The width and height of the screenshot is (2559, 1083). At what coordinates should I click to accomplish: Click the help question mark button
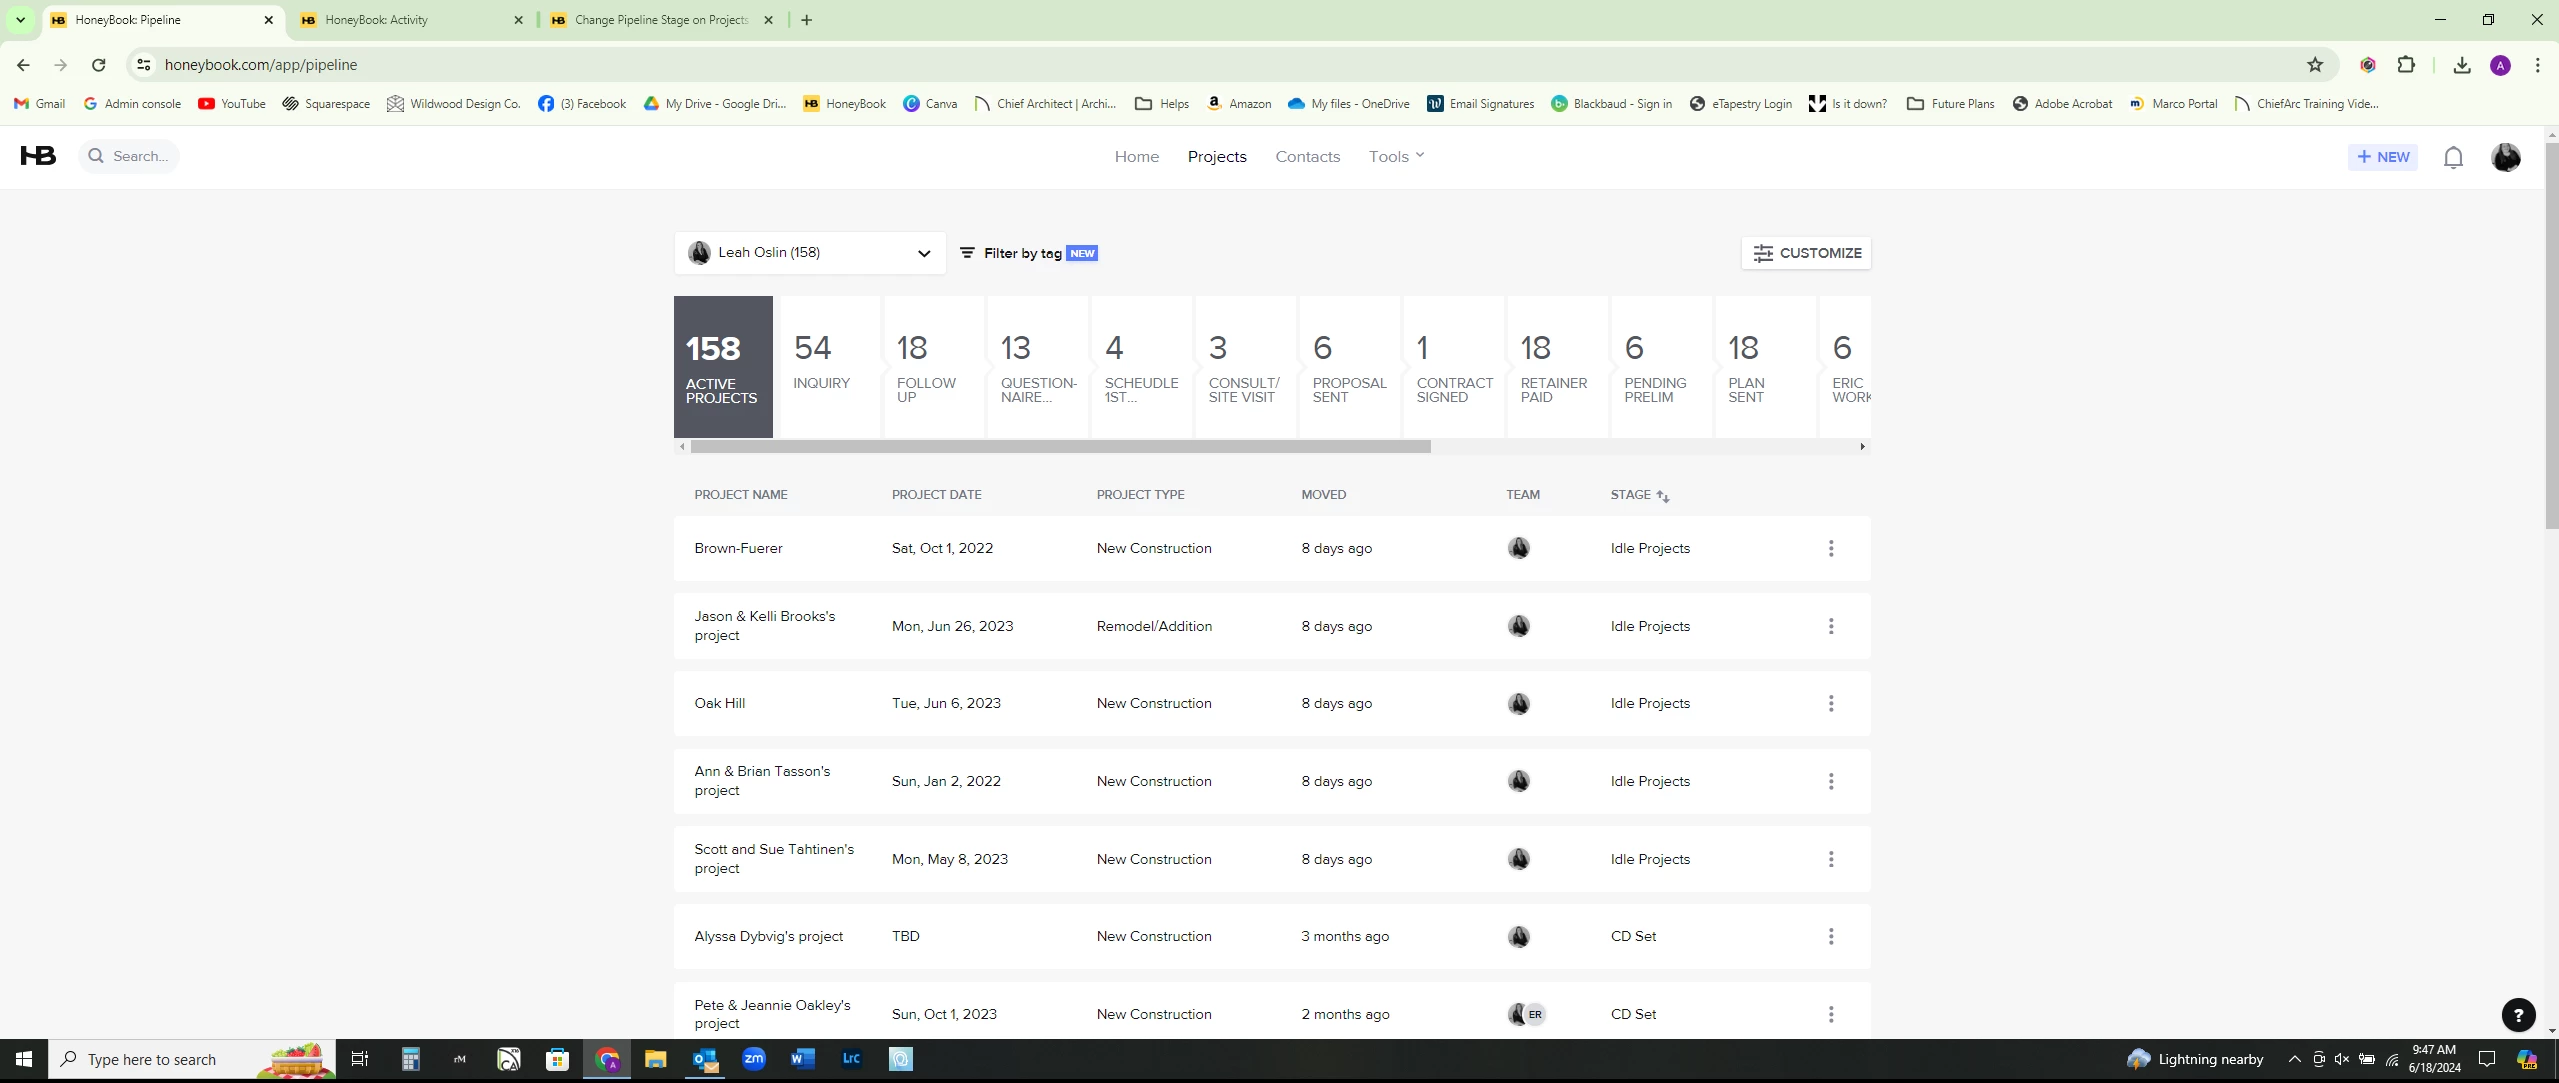point(2518,1015)
